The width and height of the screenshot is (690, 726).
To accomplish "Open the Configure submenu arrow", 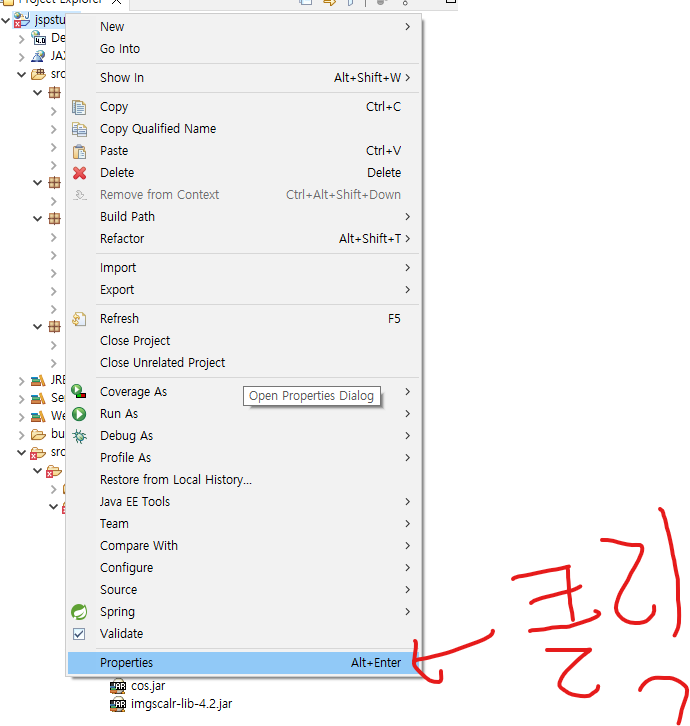I will [x=408, y=568].
